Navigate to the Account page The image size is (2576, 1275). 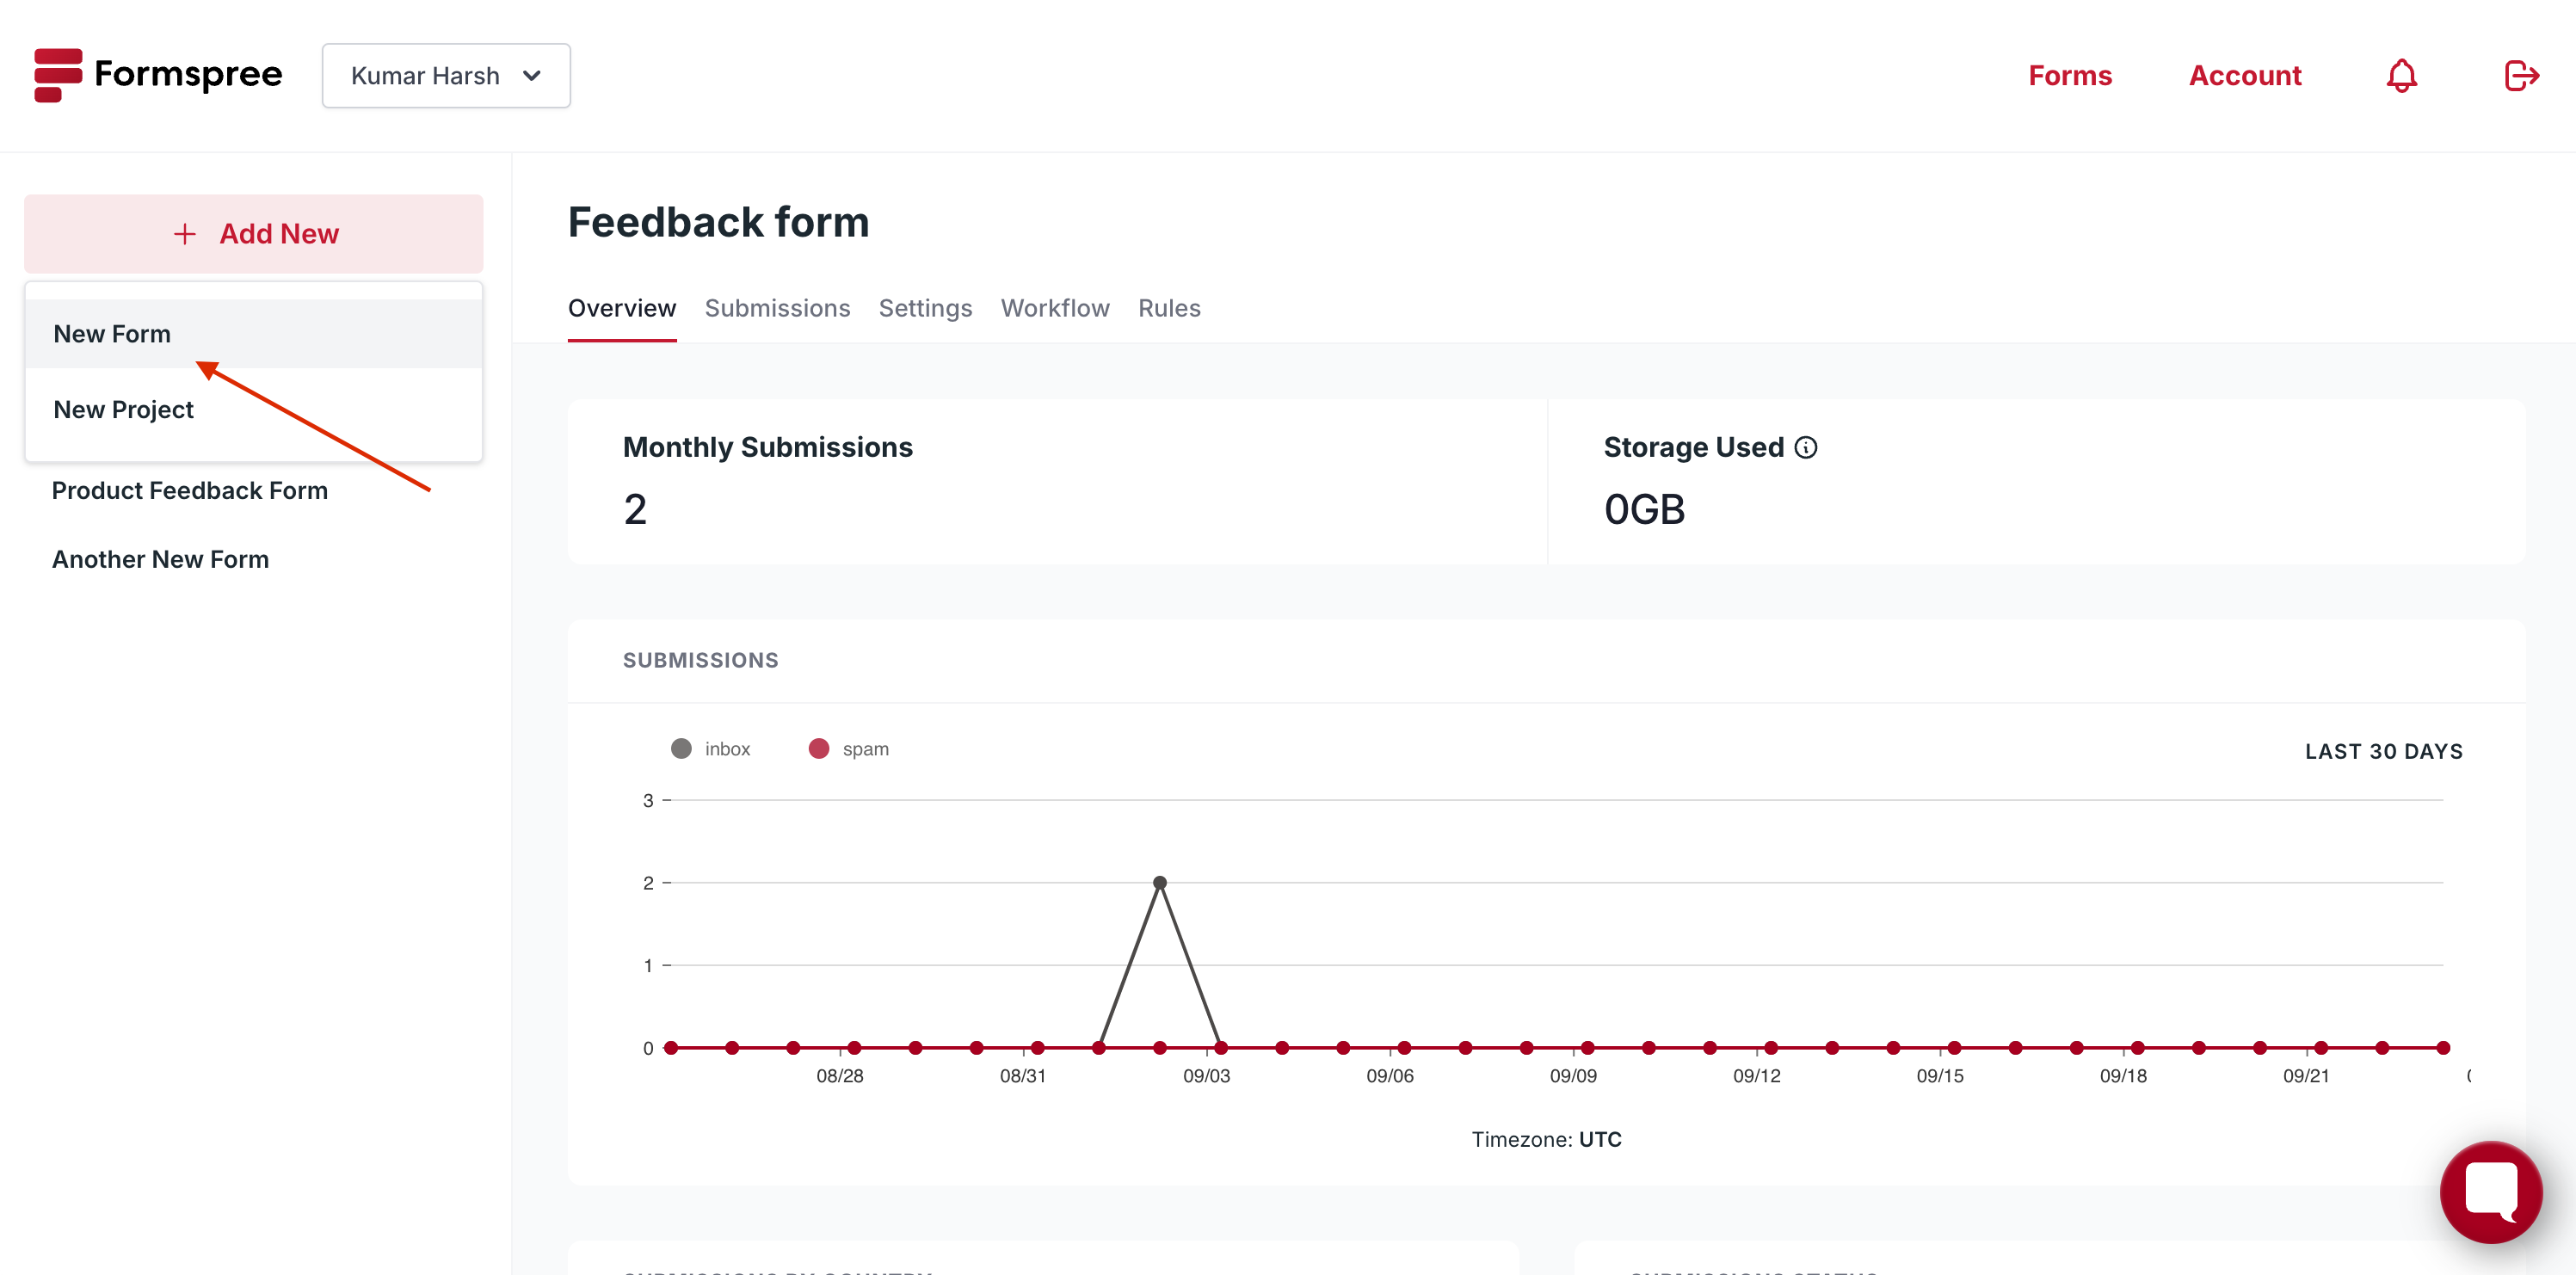tap(2245, 75)
